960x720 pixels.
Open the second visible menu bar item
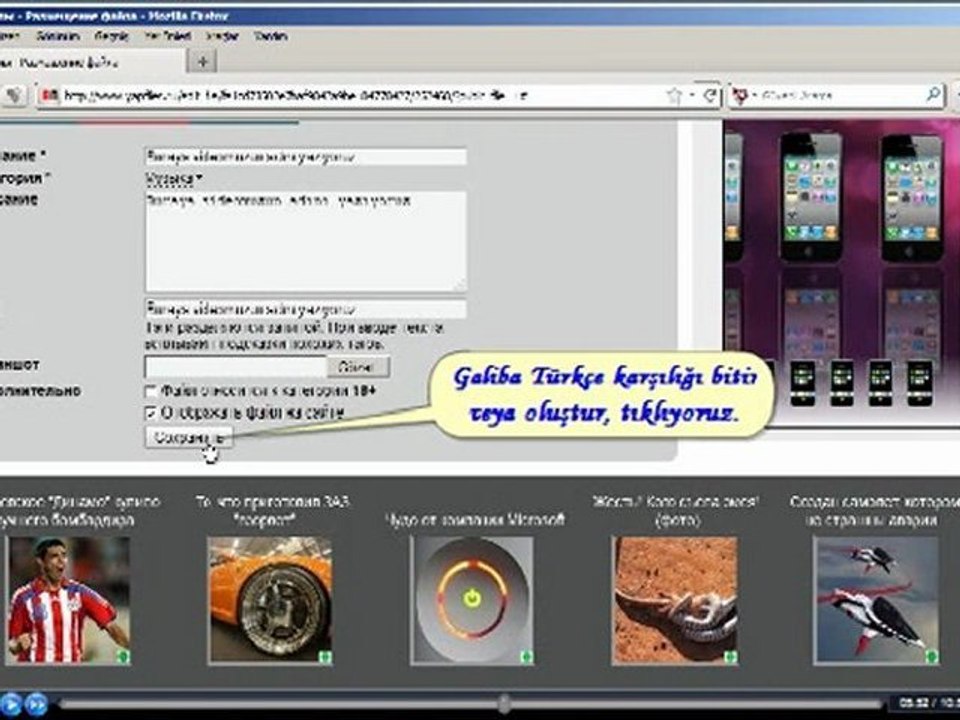click(58, 36)
